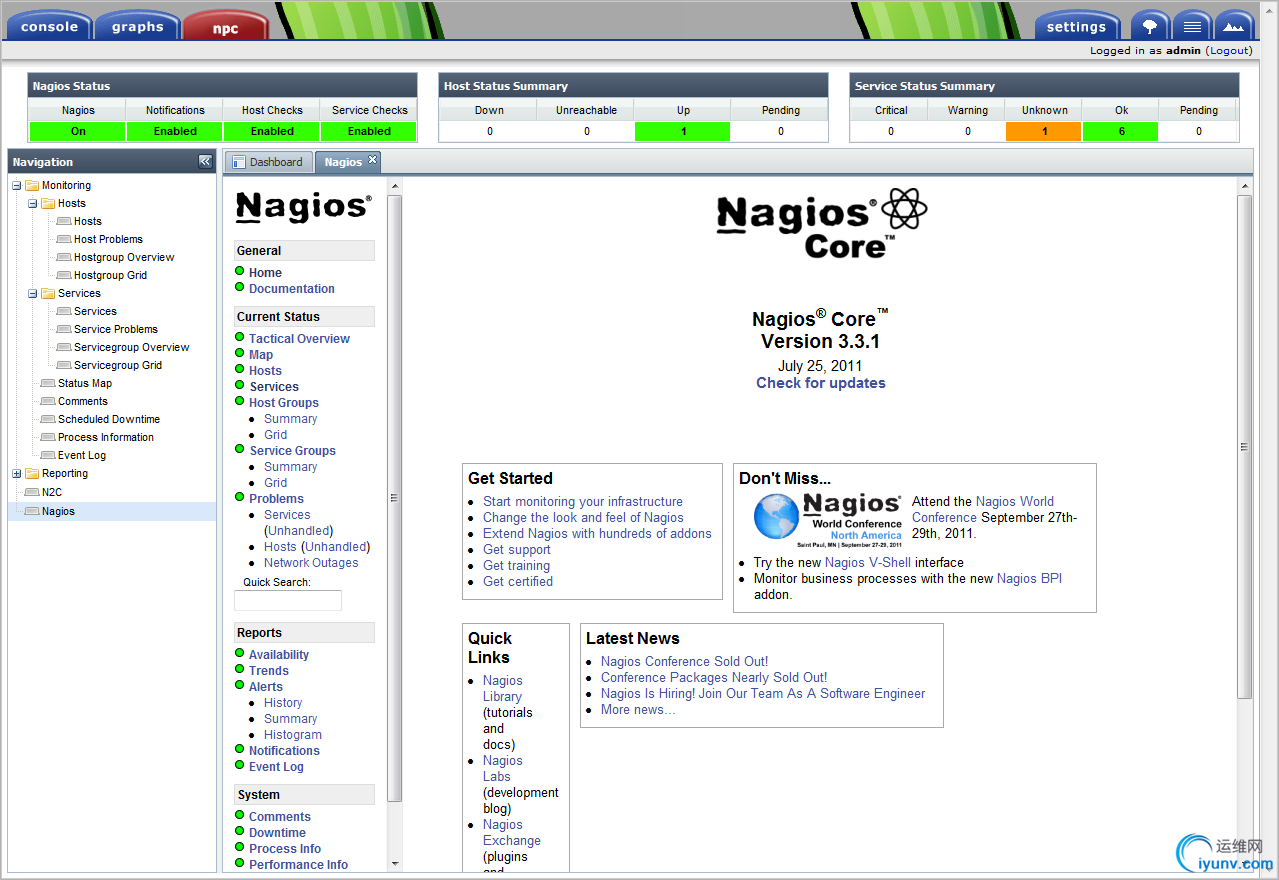Switch to the console tab
1279x880 pixels.
tap(49, 26)
